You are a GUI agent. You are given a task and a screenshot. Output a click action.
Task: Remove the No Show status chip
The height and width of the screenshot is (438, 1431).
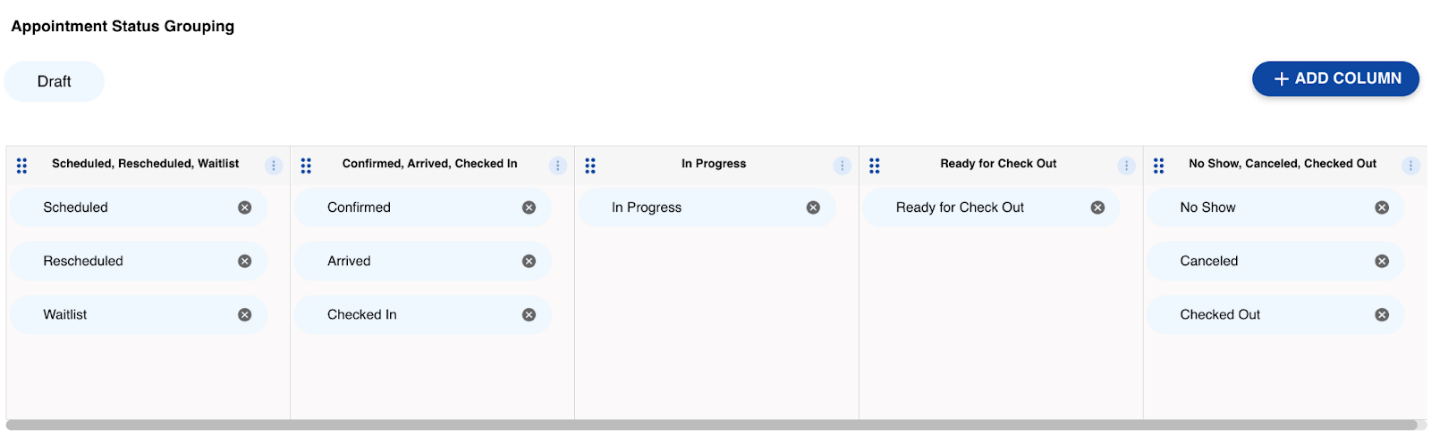[x=1381, y=208]
